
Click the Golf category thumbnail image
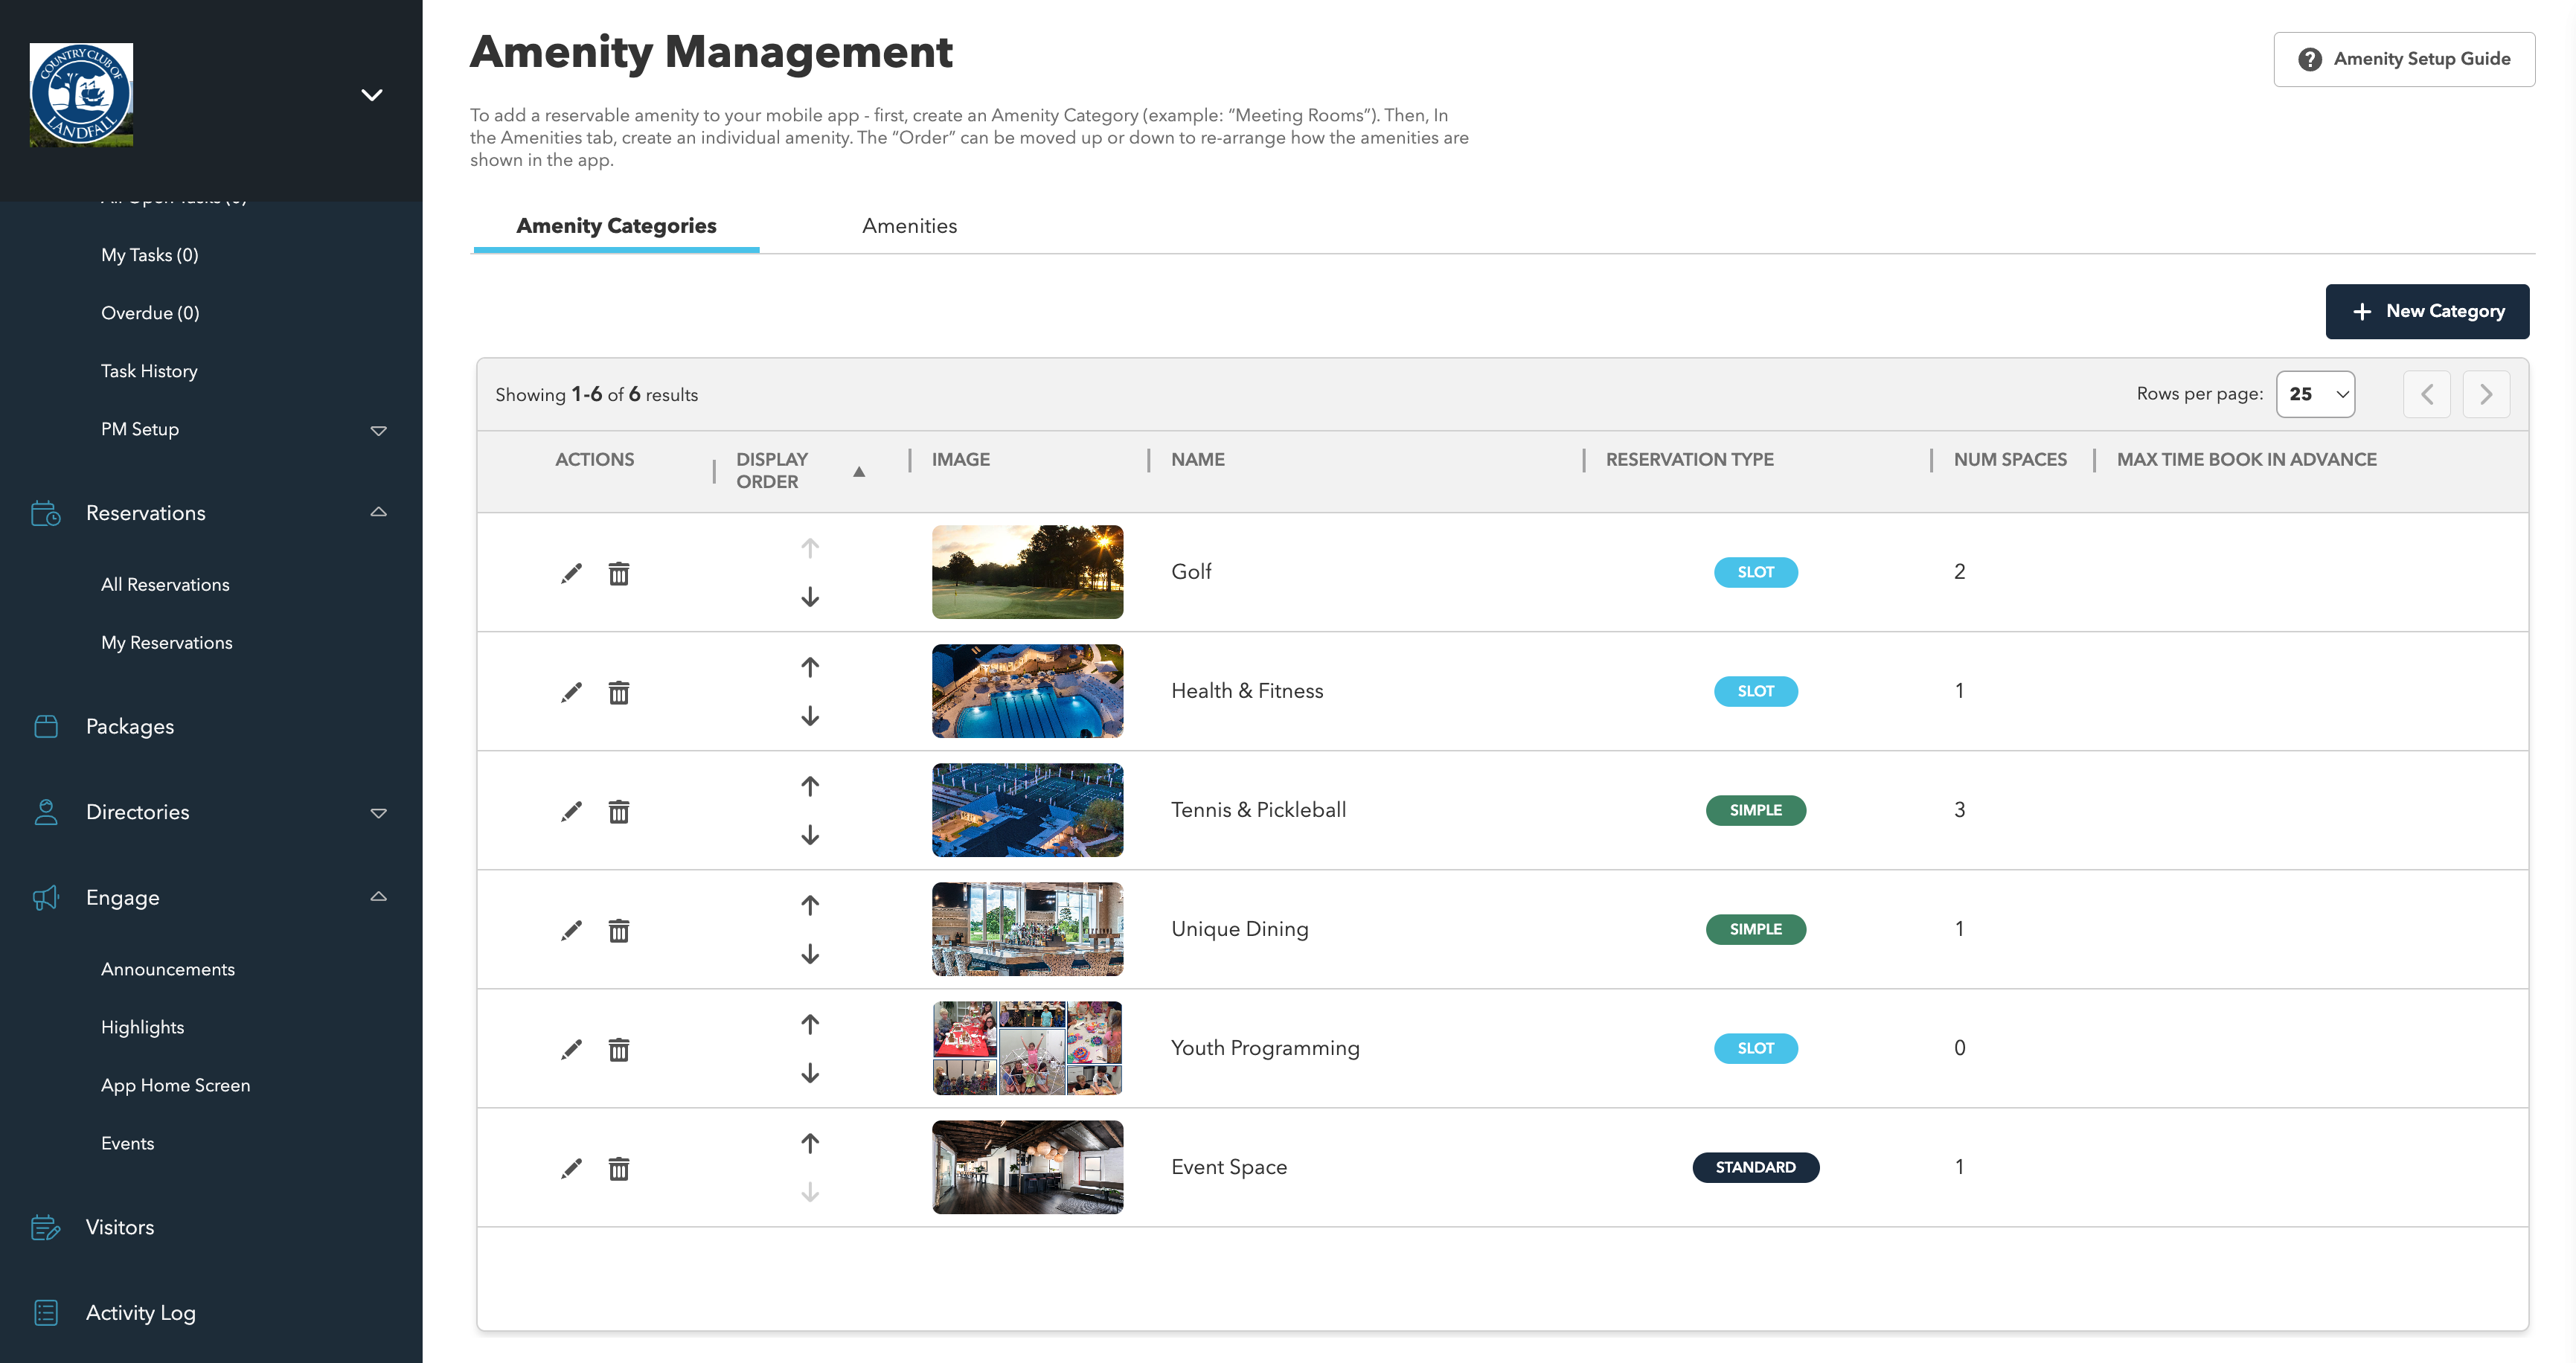click(x=1027, y=572)
